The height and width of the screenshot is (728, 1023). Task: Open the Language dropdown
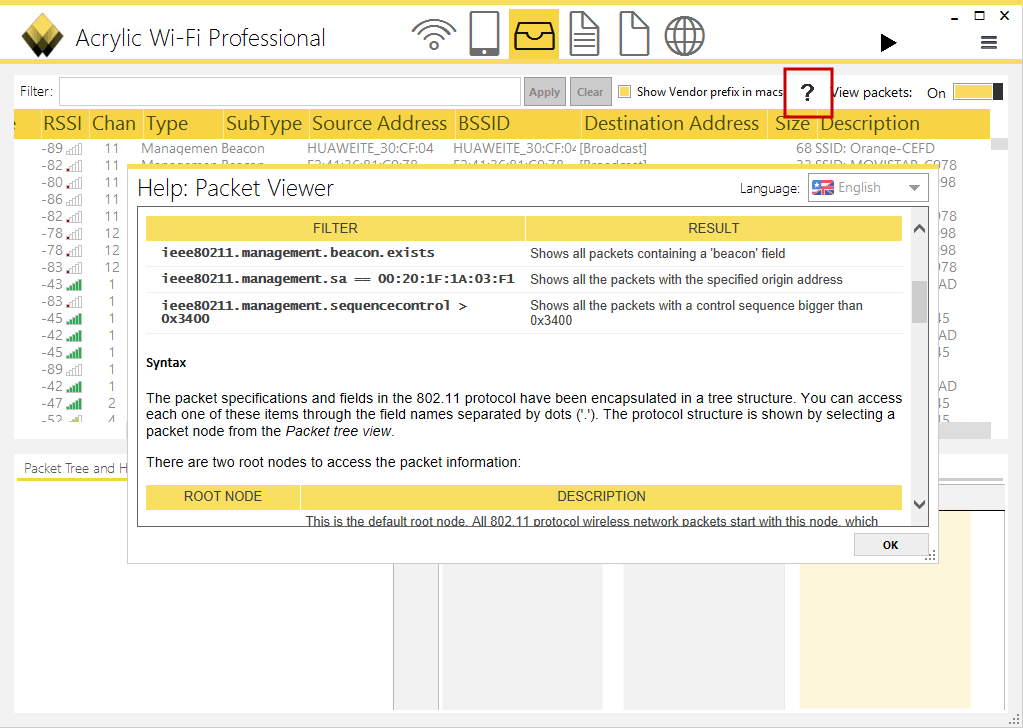pos(915,187)
